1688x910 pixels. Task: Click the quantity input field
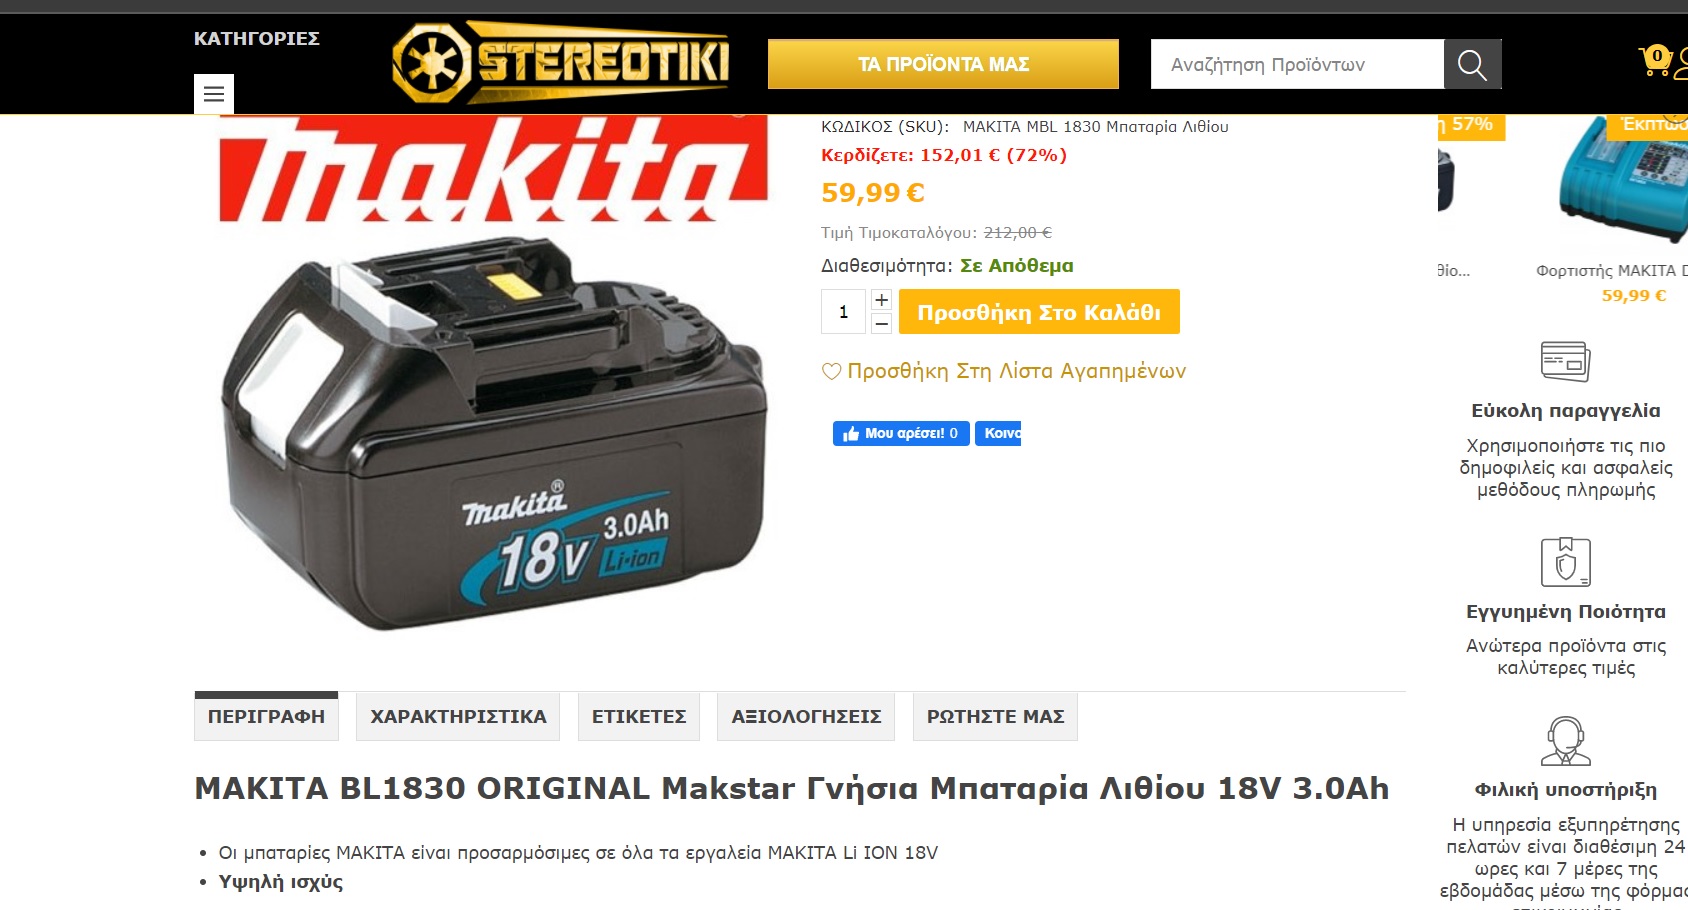click(843, 312)
